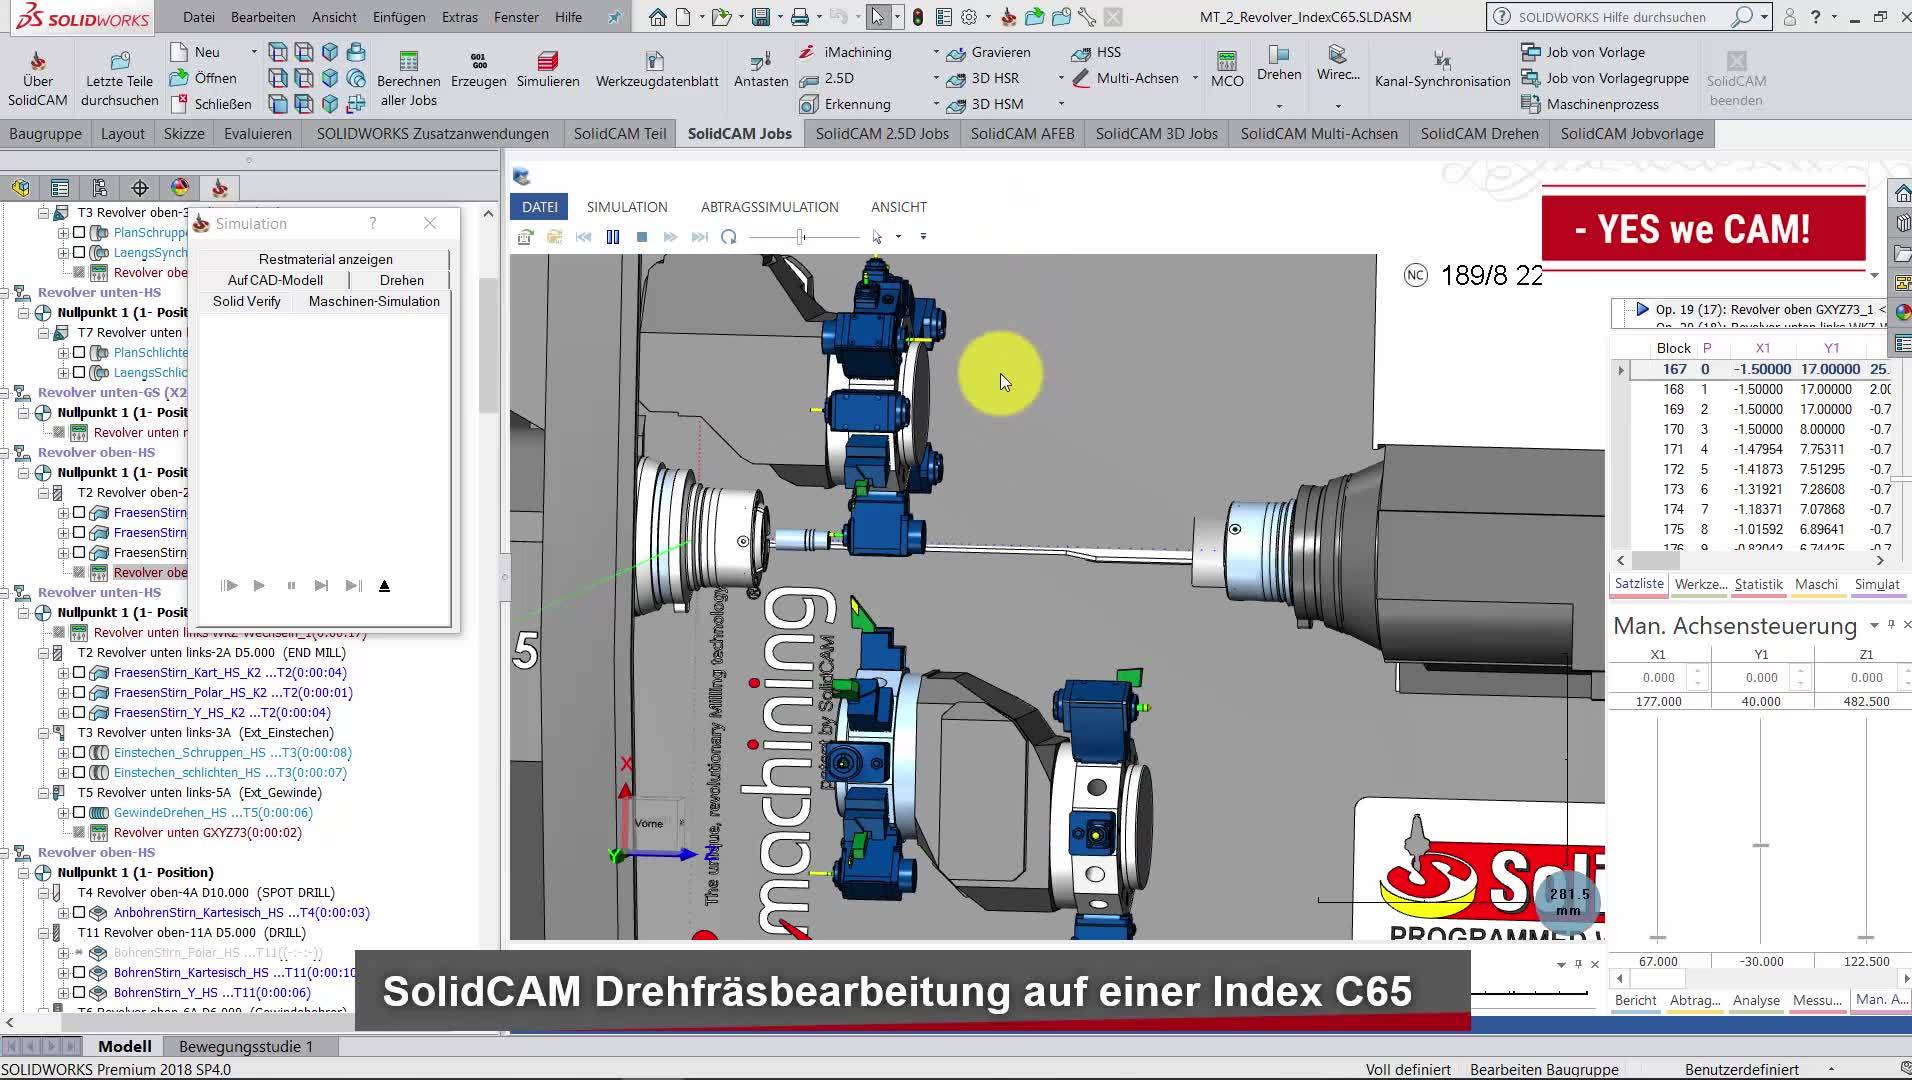The height and width of the screenshot is (1080, 1912).
Task: Collapse T5 Revolver unten links-5A node
Action: coord(43,793)
